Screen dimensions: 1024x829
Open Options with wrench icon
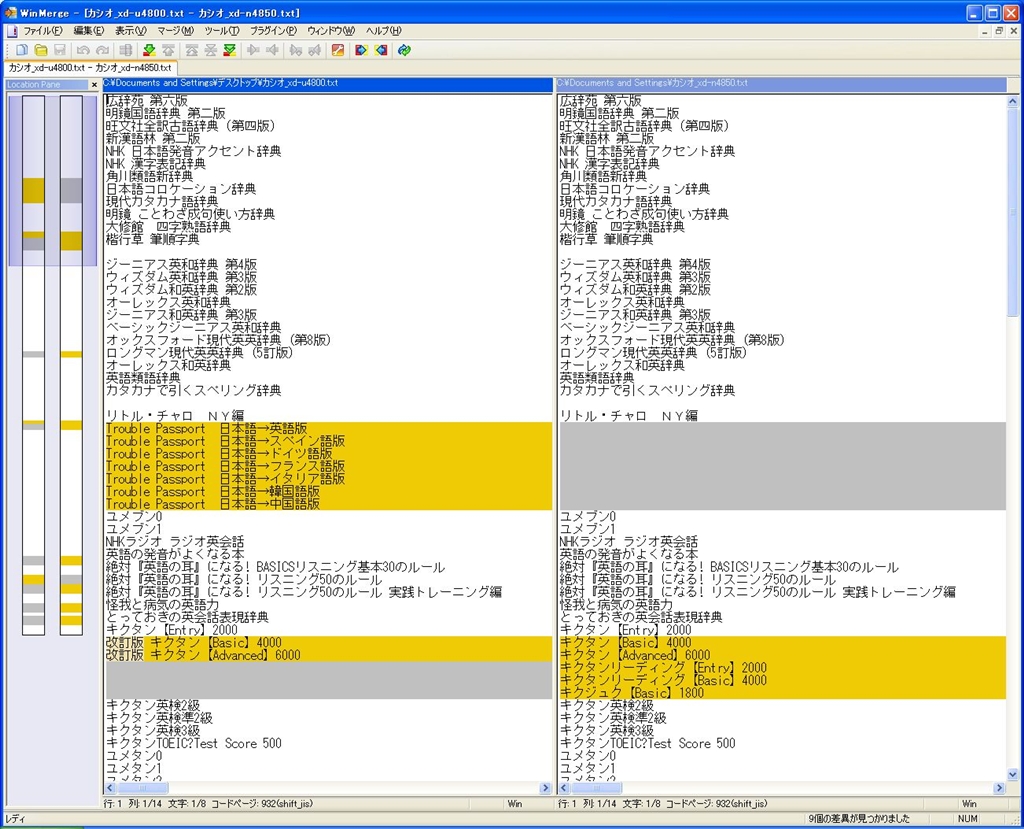(338, 50)
